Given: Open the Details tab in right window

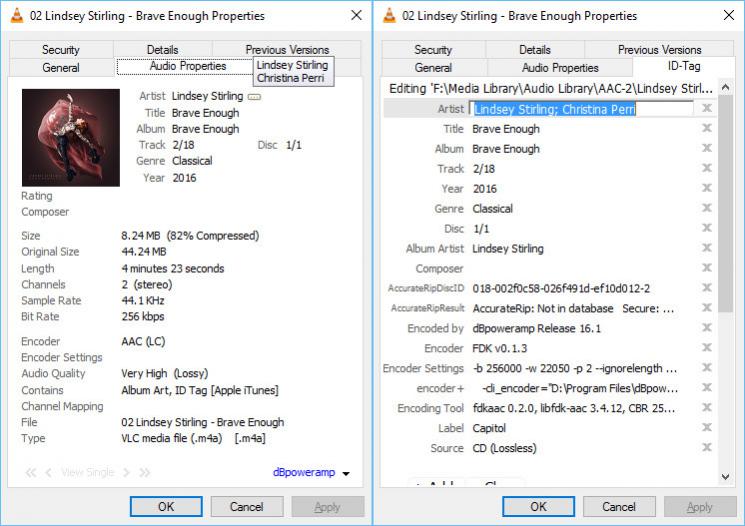Looking at the screenshot, I should pyautogui.click(x=535, y=50).
